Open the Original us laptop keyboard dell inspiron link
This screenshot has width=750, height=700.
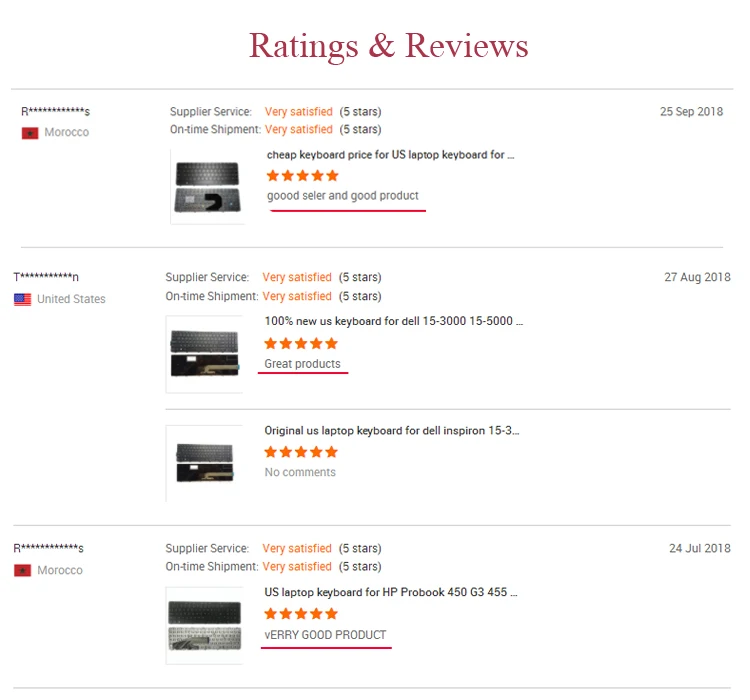[x=392, y=431]
